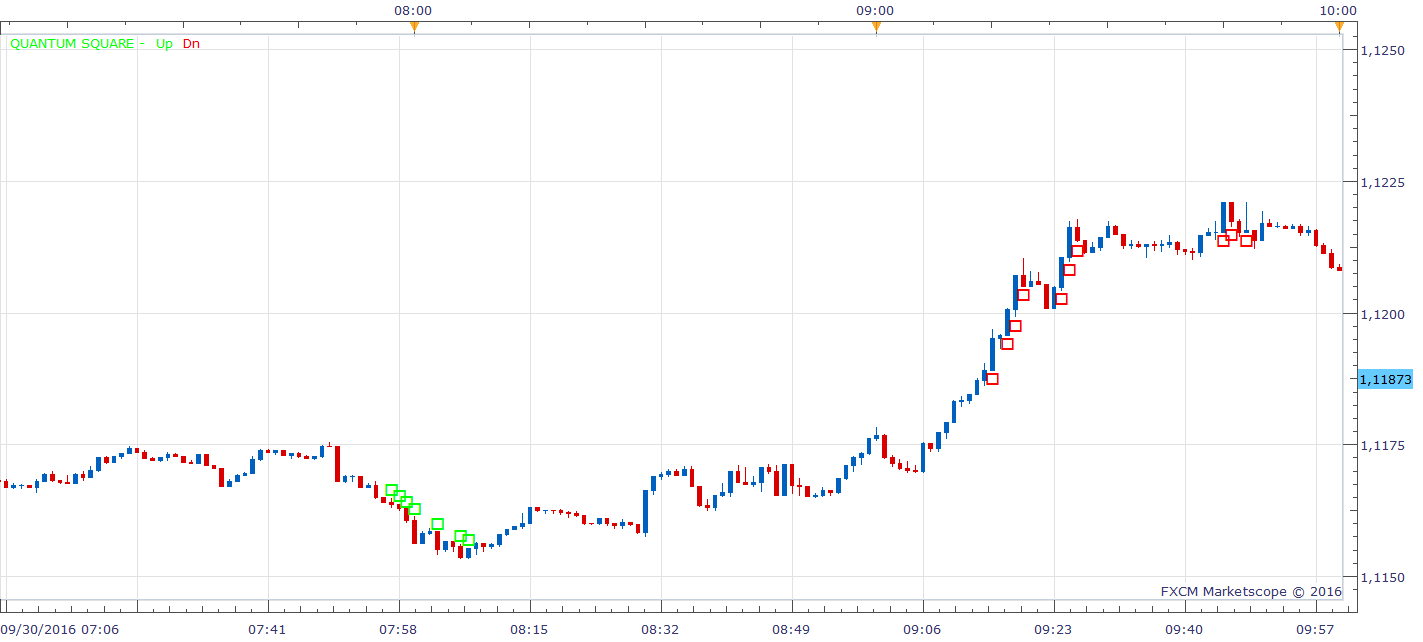Click the 09:40 time axis label
Image resolution: width=1423 pixels, height=642 pixels.
(1184, 629)
